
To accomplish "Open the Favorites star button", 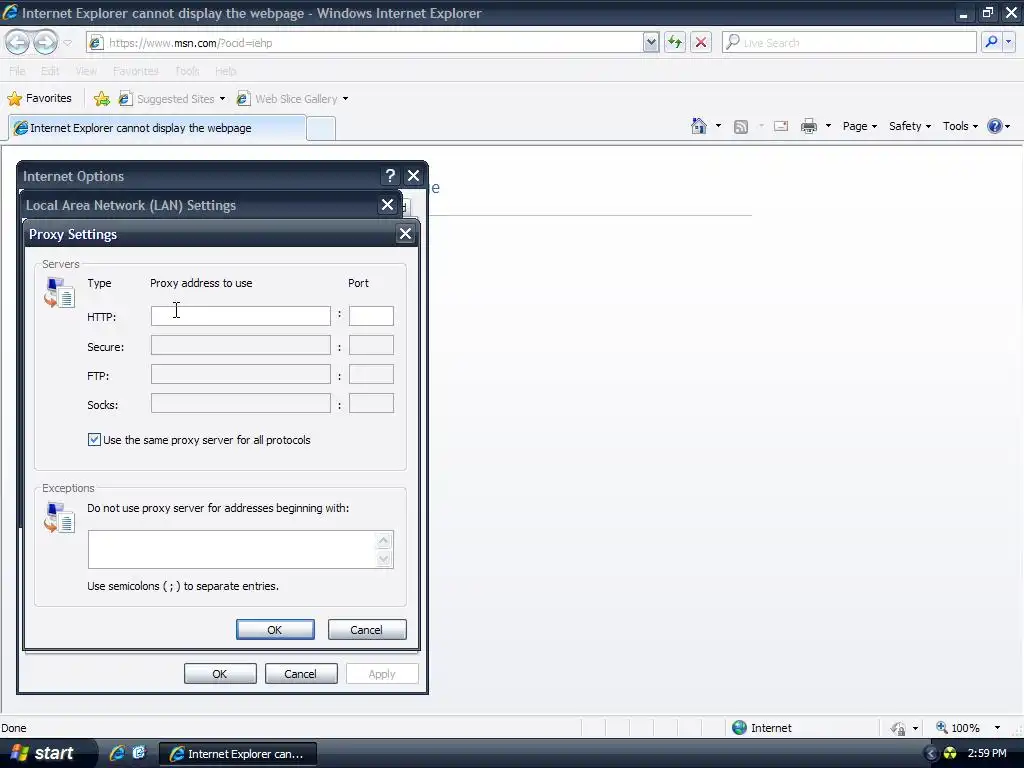I will point(39,99).
